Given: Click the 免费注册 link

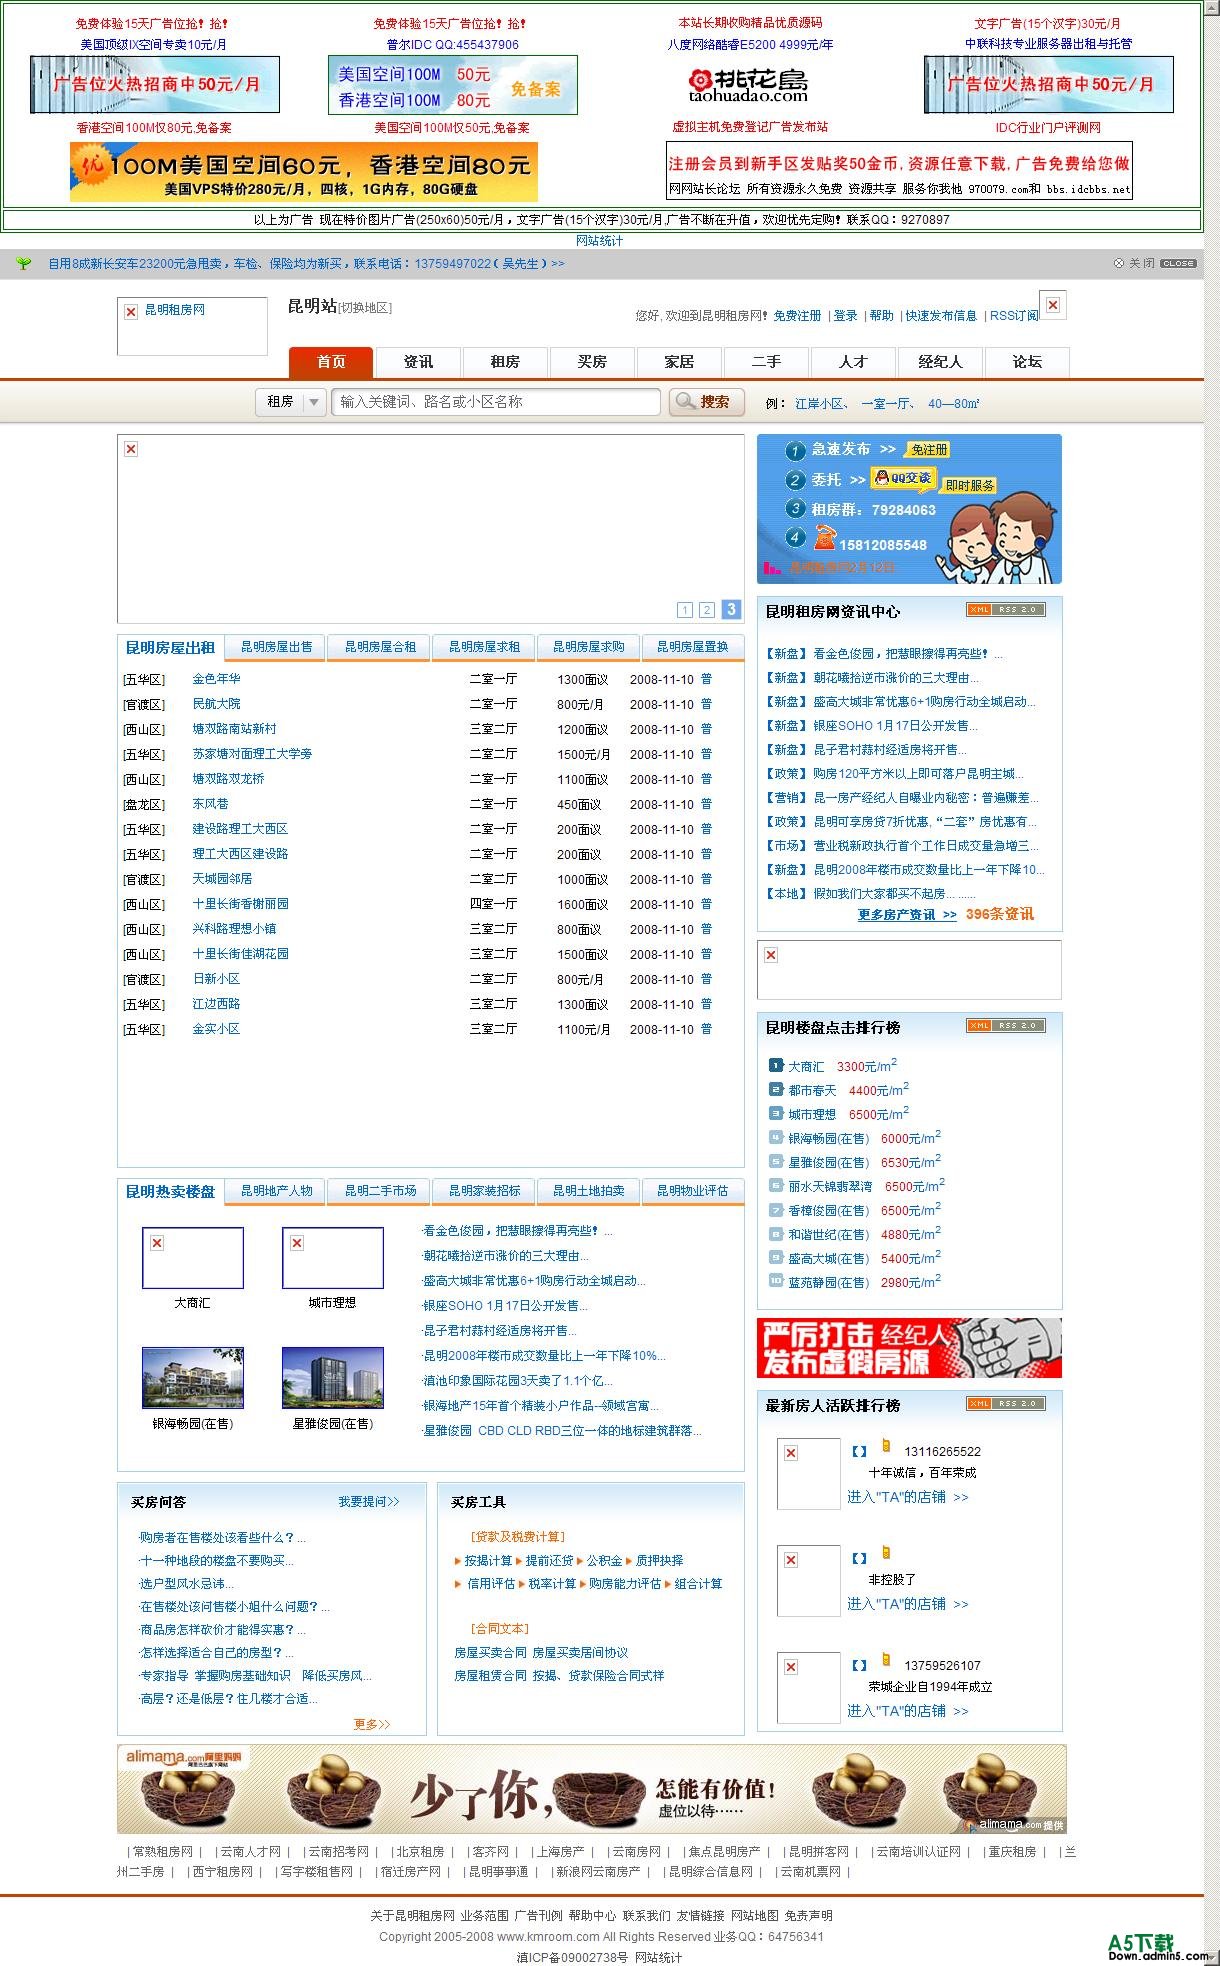Looking at the screenshot, I should click(x=797, y=316).
